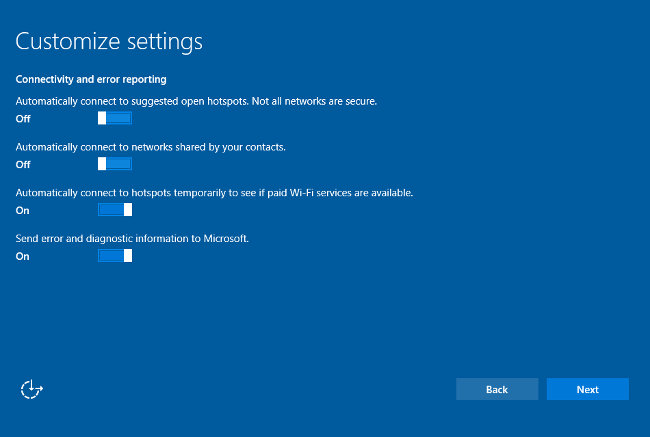Turn off sending error and diagnostic information

tap(115, 256)
